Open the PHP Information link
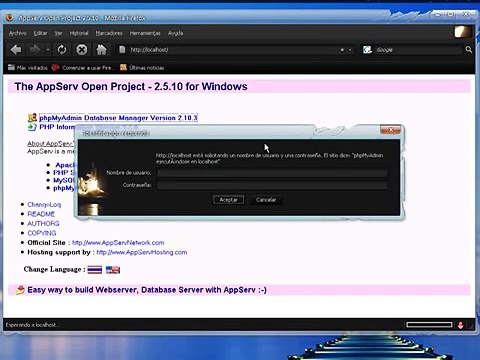Screen dimensions: 480x360 pyautogui.click(x=57, y=127)
